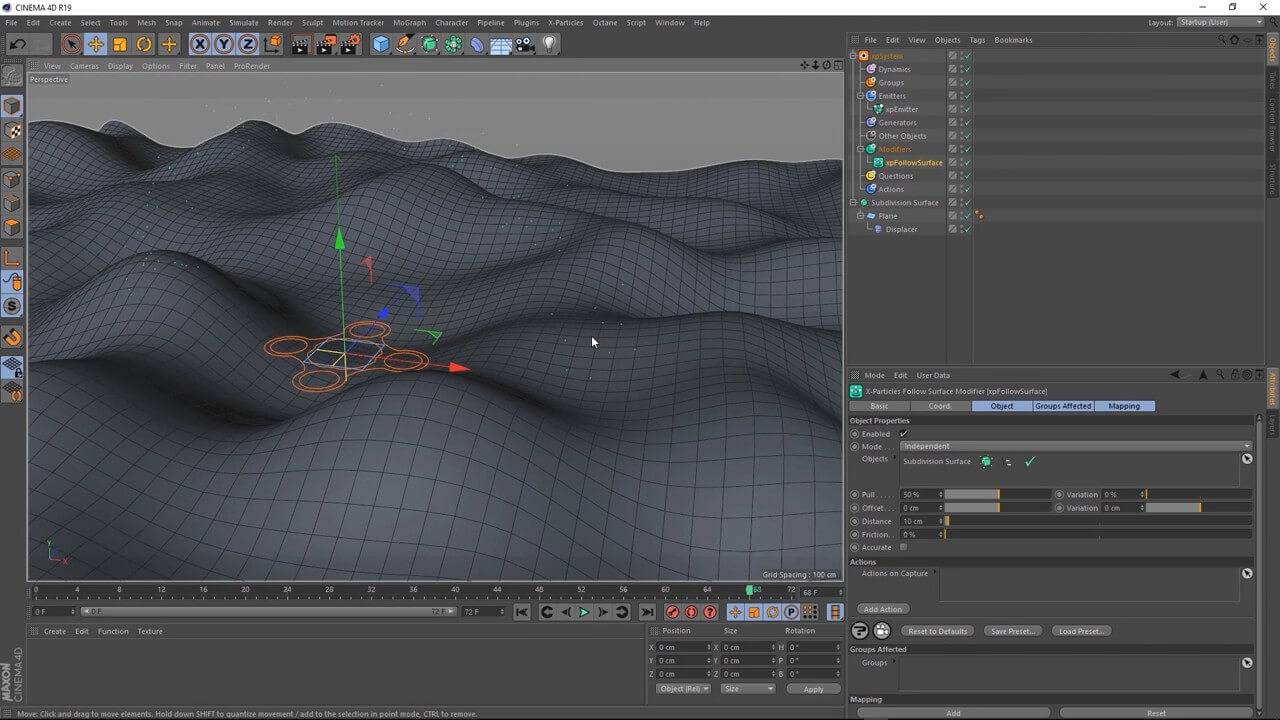Toggle the Y axis lock icon
This screenshot has width=1280, height=720.
pyautogui.click(x=223, y=44)
